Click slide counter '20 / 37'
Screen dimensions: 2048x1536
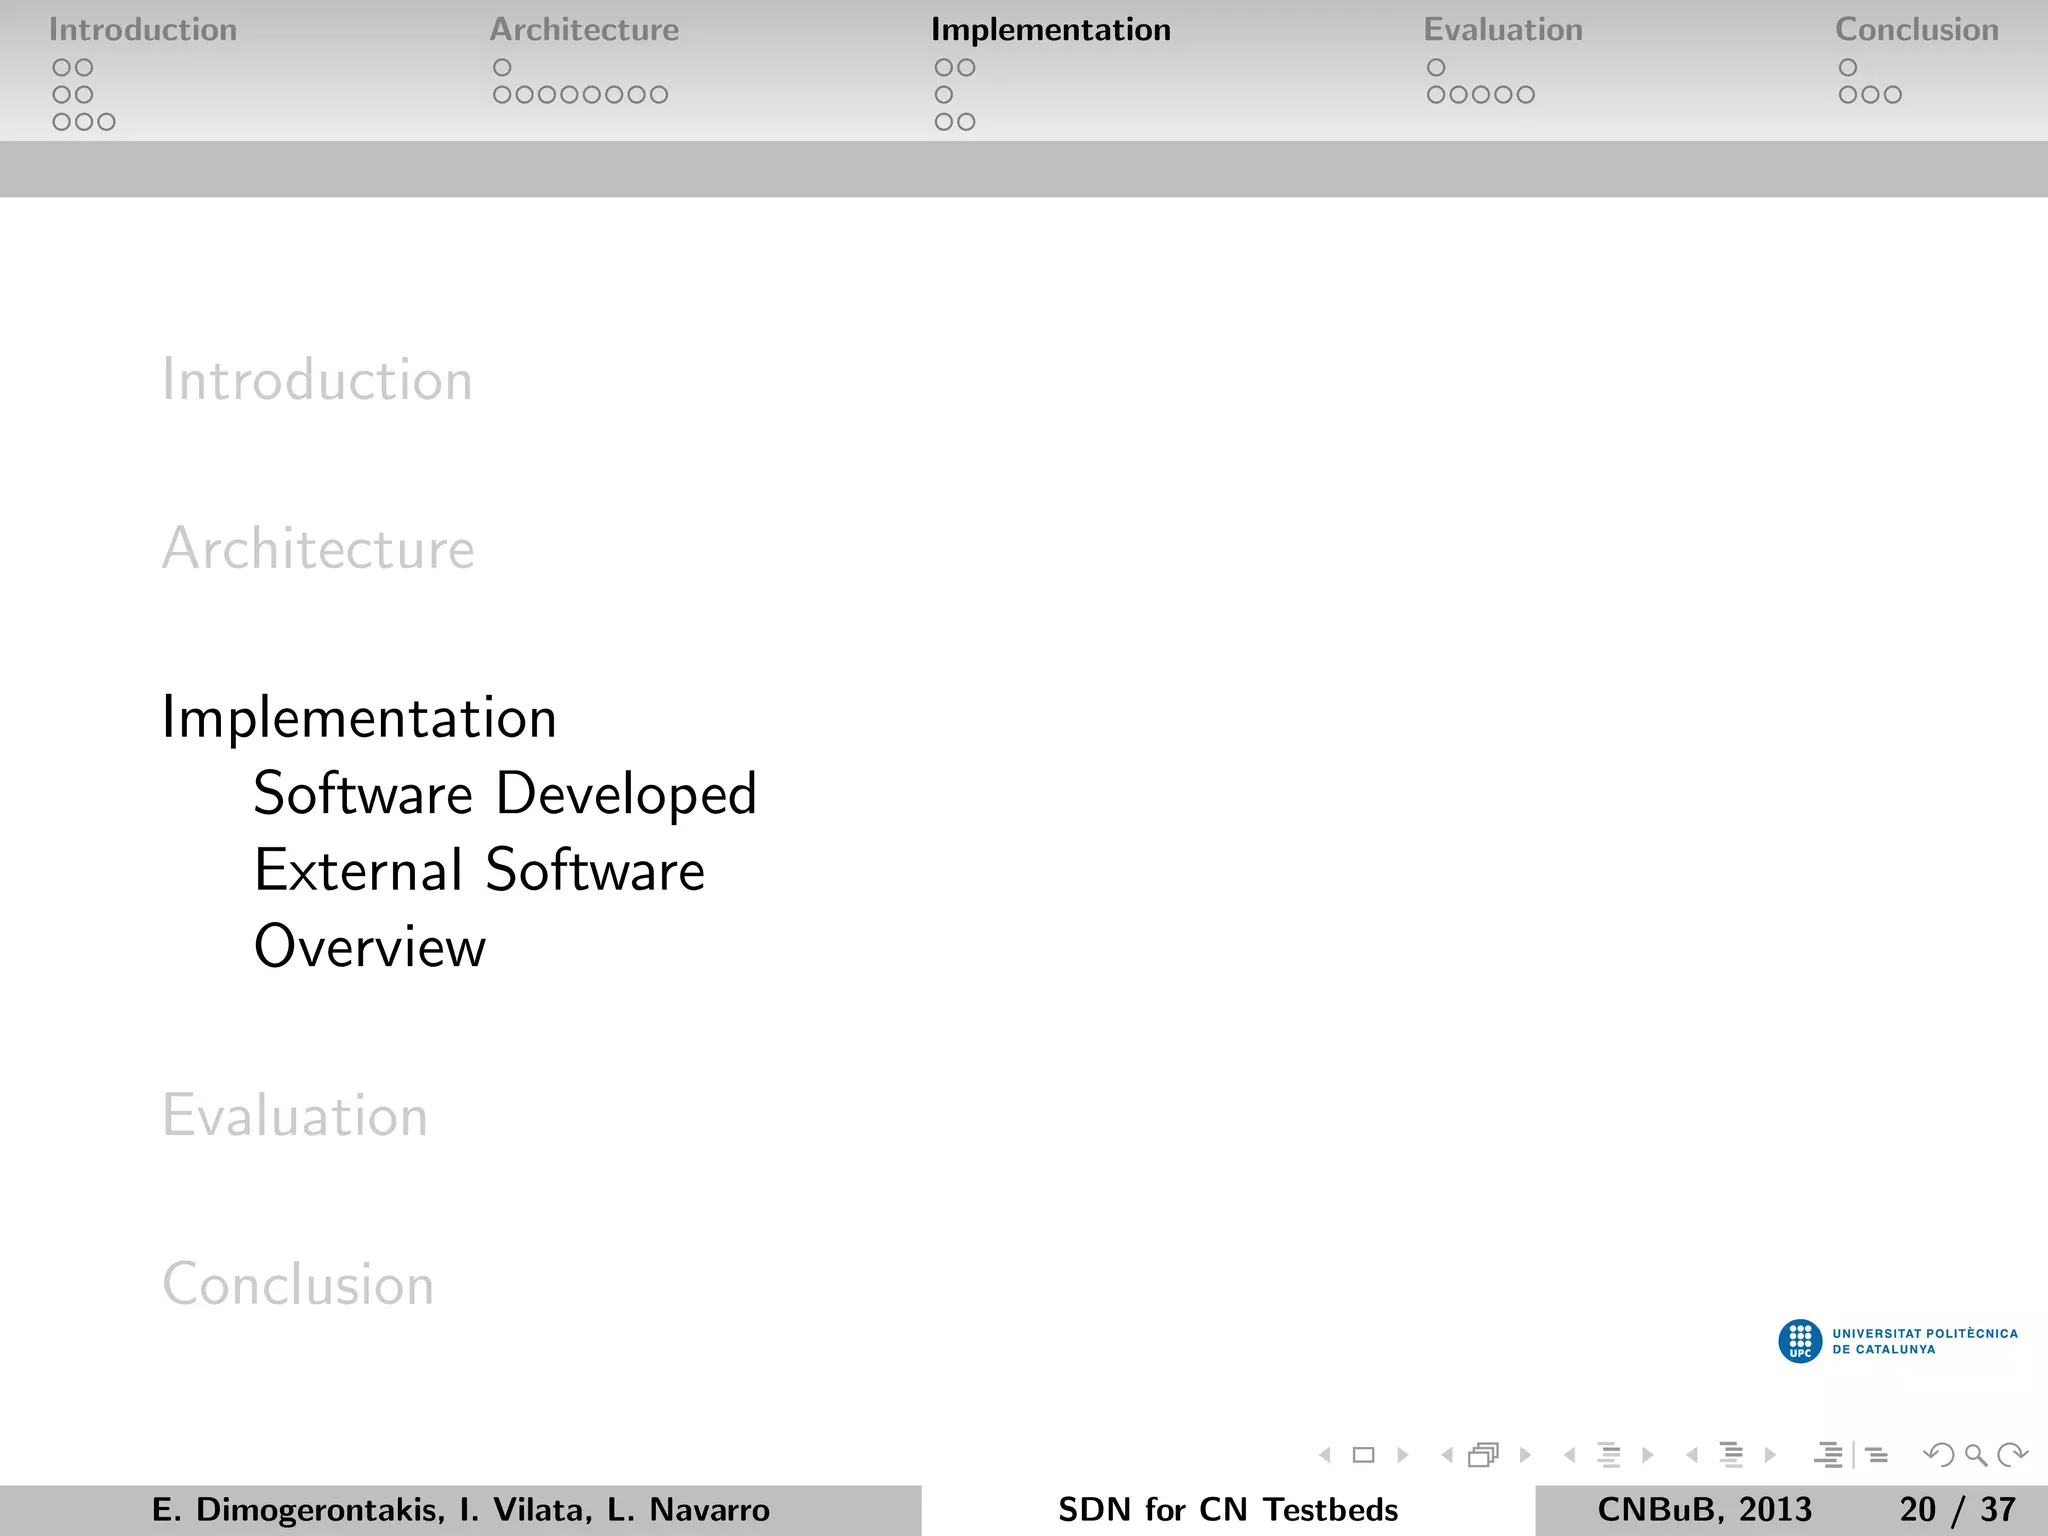point(1958,1510)
